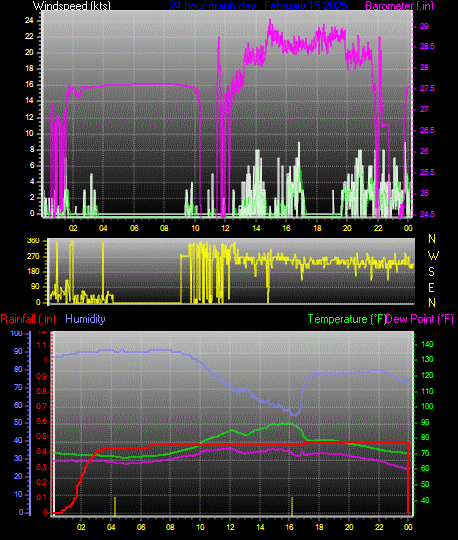Click the '28.5' value on barometer axis
This screenshot has width=458, height=540.
pyautogui.click(x=427, y=46)
